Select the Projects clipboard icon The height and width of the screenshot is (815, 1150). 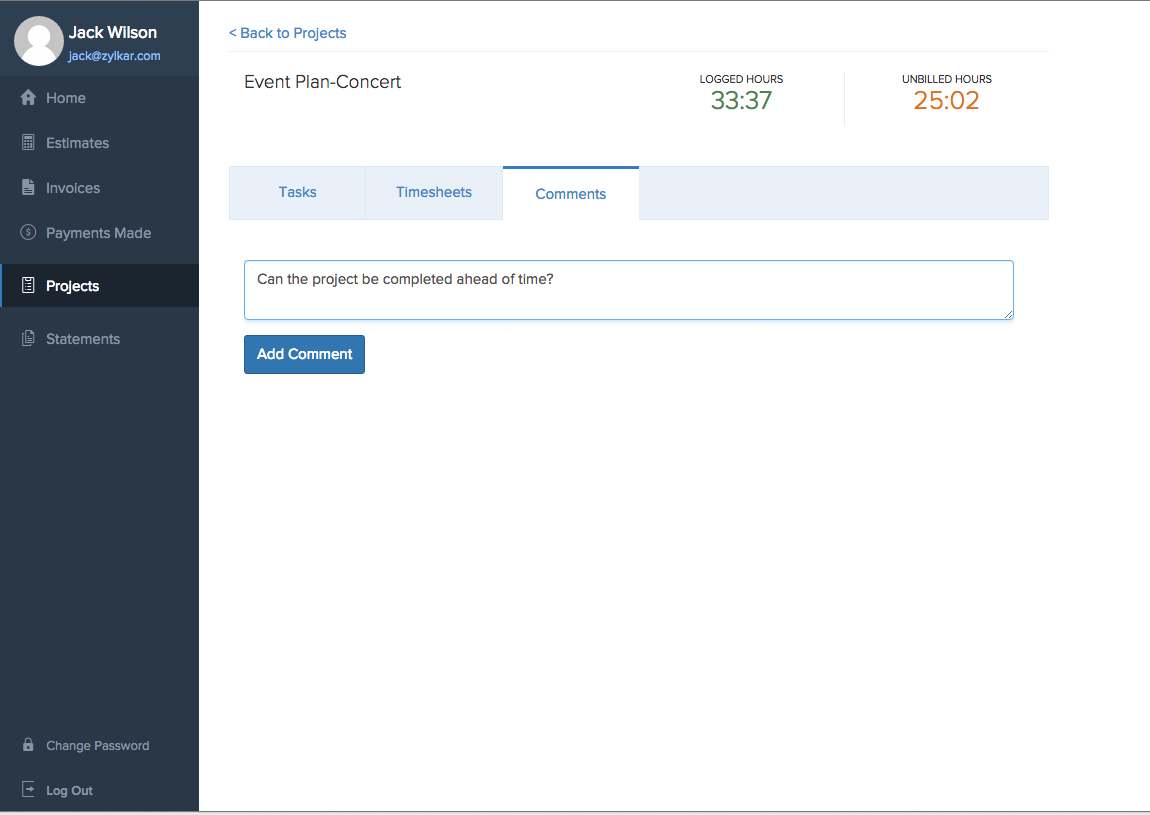coord(28,286)
